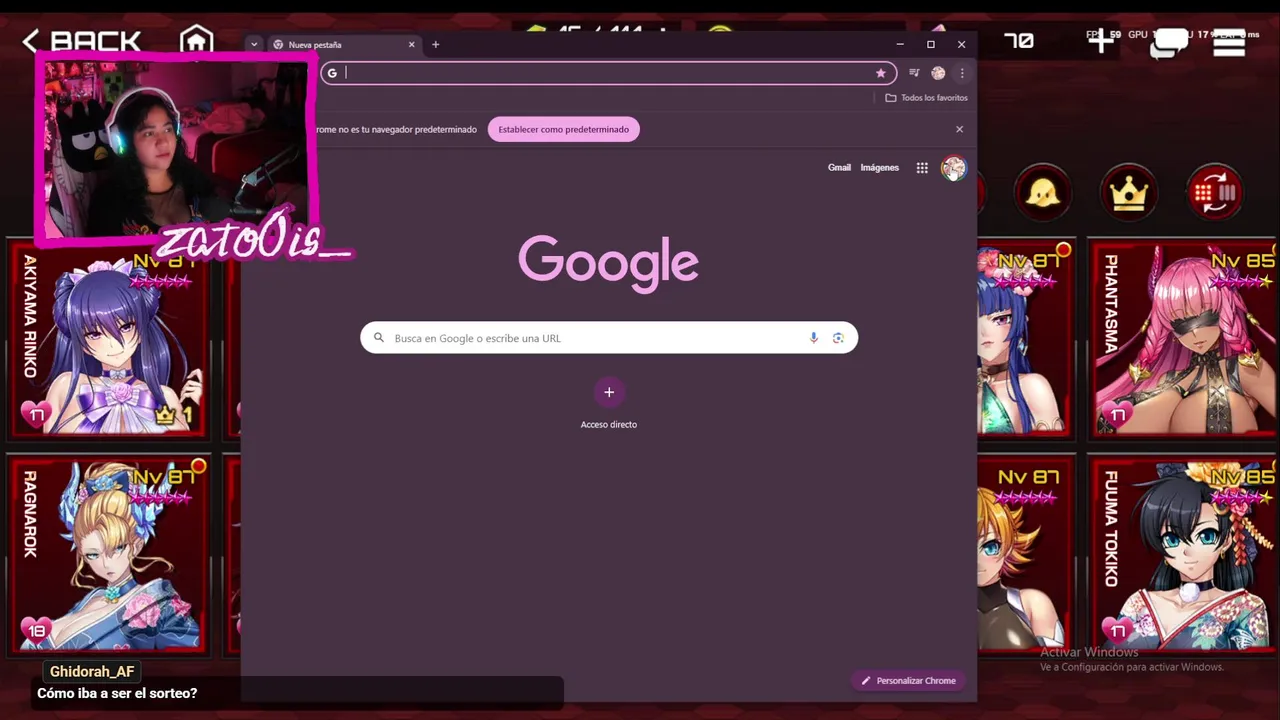
Task: Click the crown filter icon in game
Action: pos(1129,192)
